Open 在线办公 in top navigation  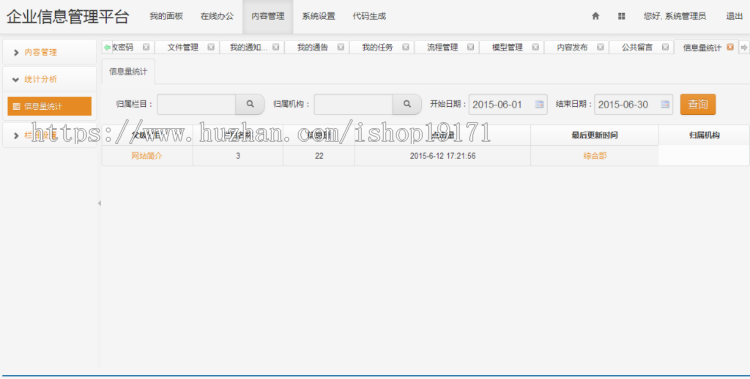click(217, 16)
